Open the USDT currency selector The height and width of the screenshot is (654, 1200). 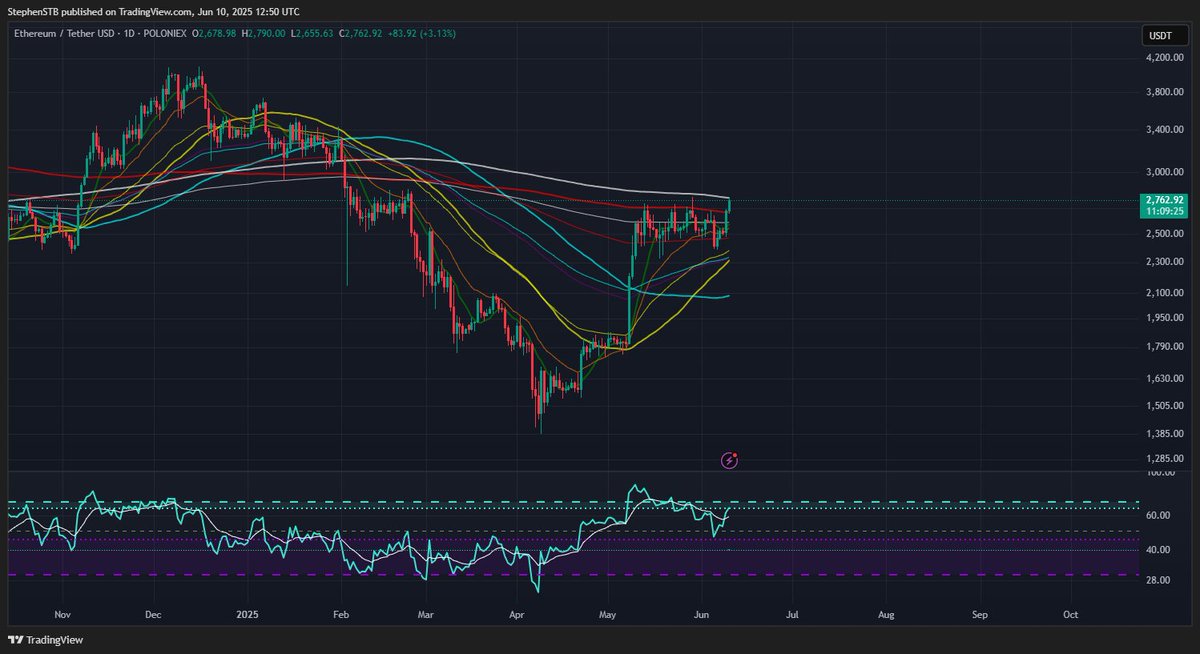tap(1164, 37)
